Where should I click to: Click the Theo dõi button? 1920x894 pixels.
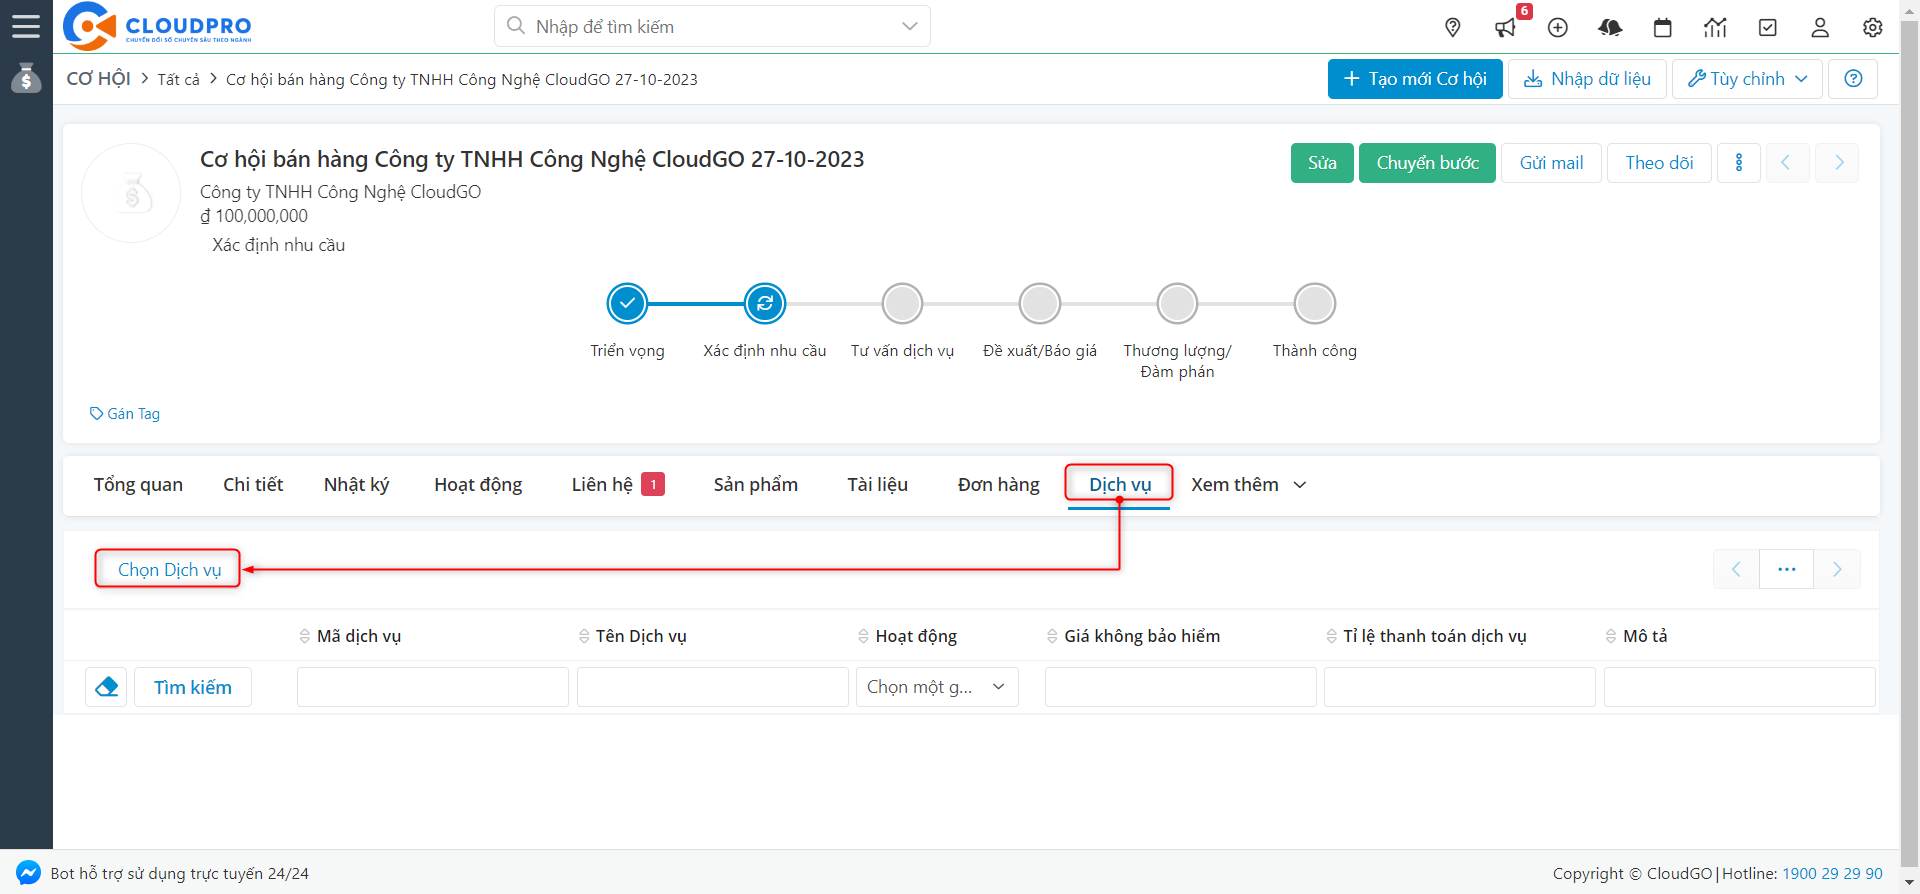click(1659, 163)
